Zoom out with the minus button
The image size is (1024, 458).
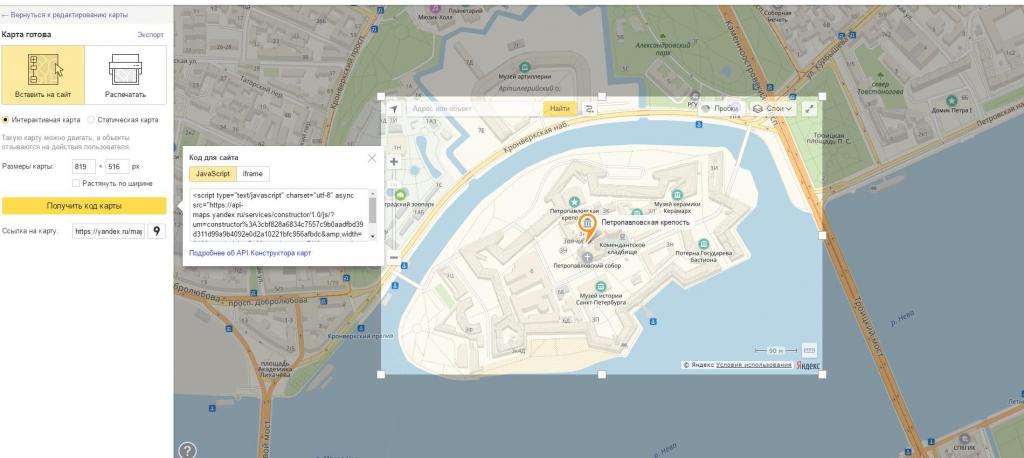point(394,258)
